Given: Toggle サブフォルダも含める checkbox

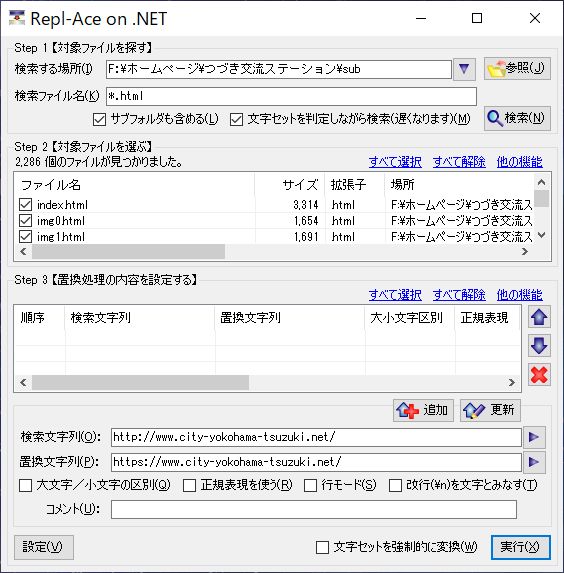Looking at the screenshot, I should click(x=99, y=119).
